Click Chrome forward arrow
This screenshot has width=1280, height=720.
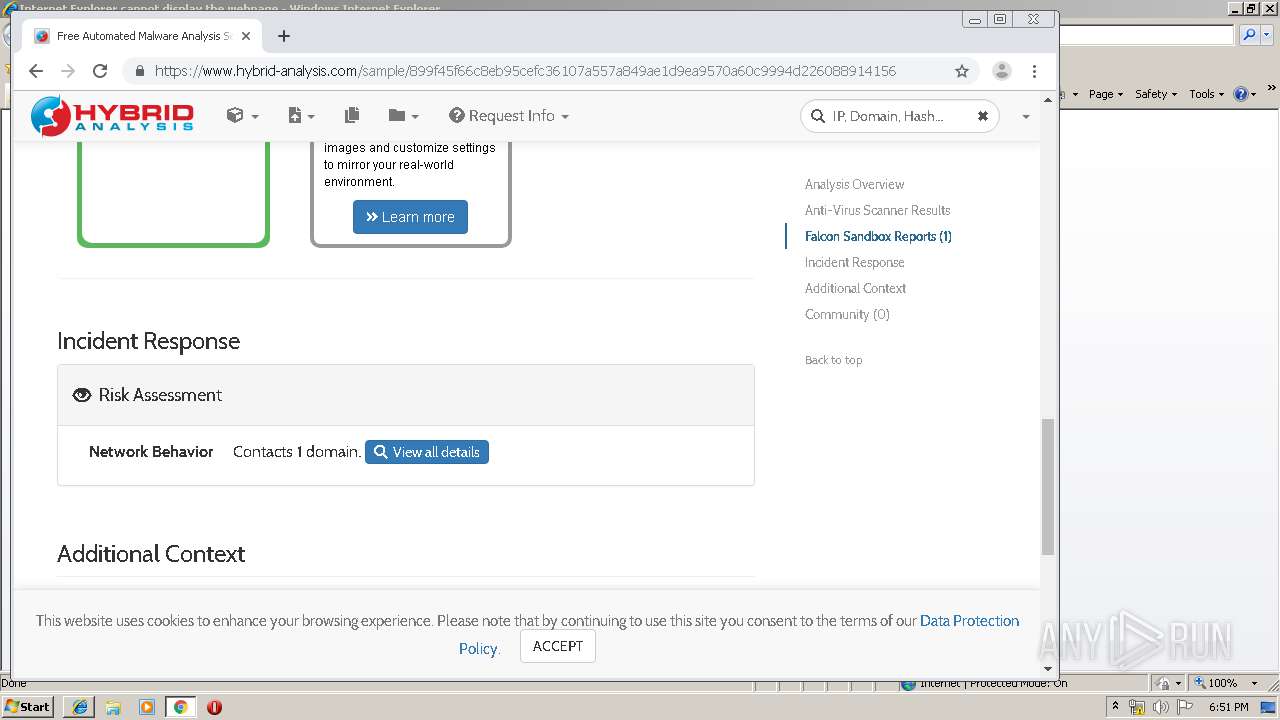[68, 71]
